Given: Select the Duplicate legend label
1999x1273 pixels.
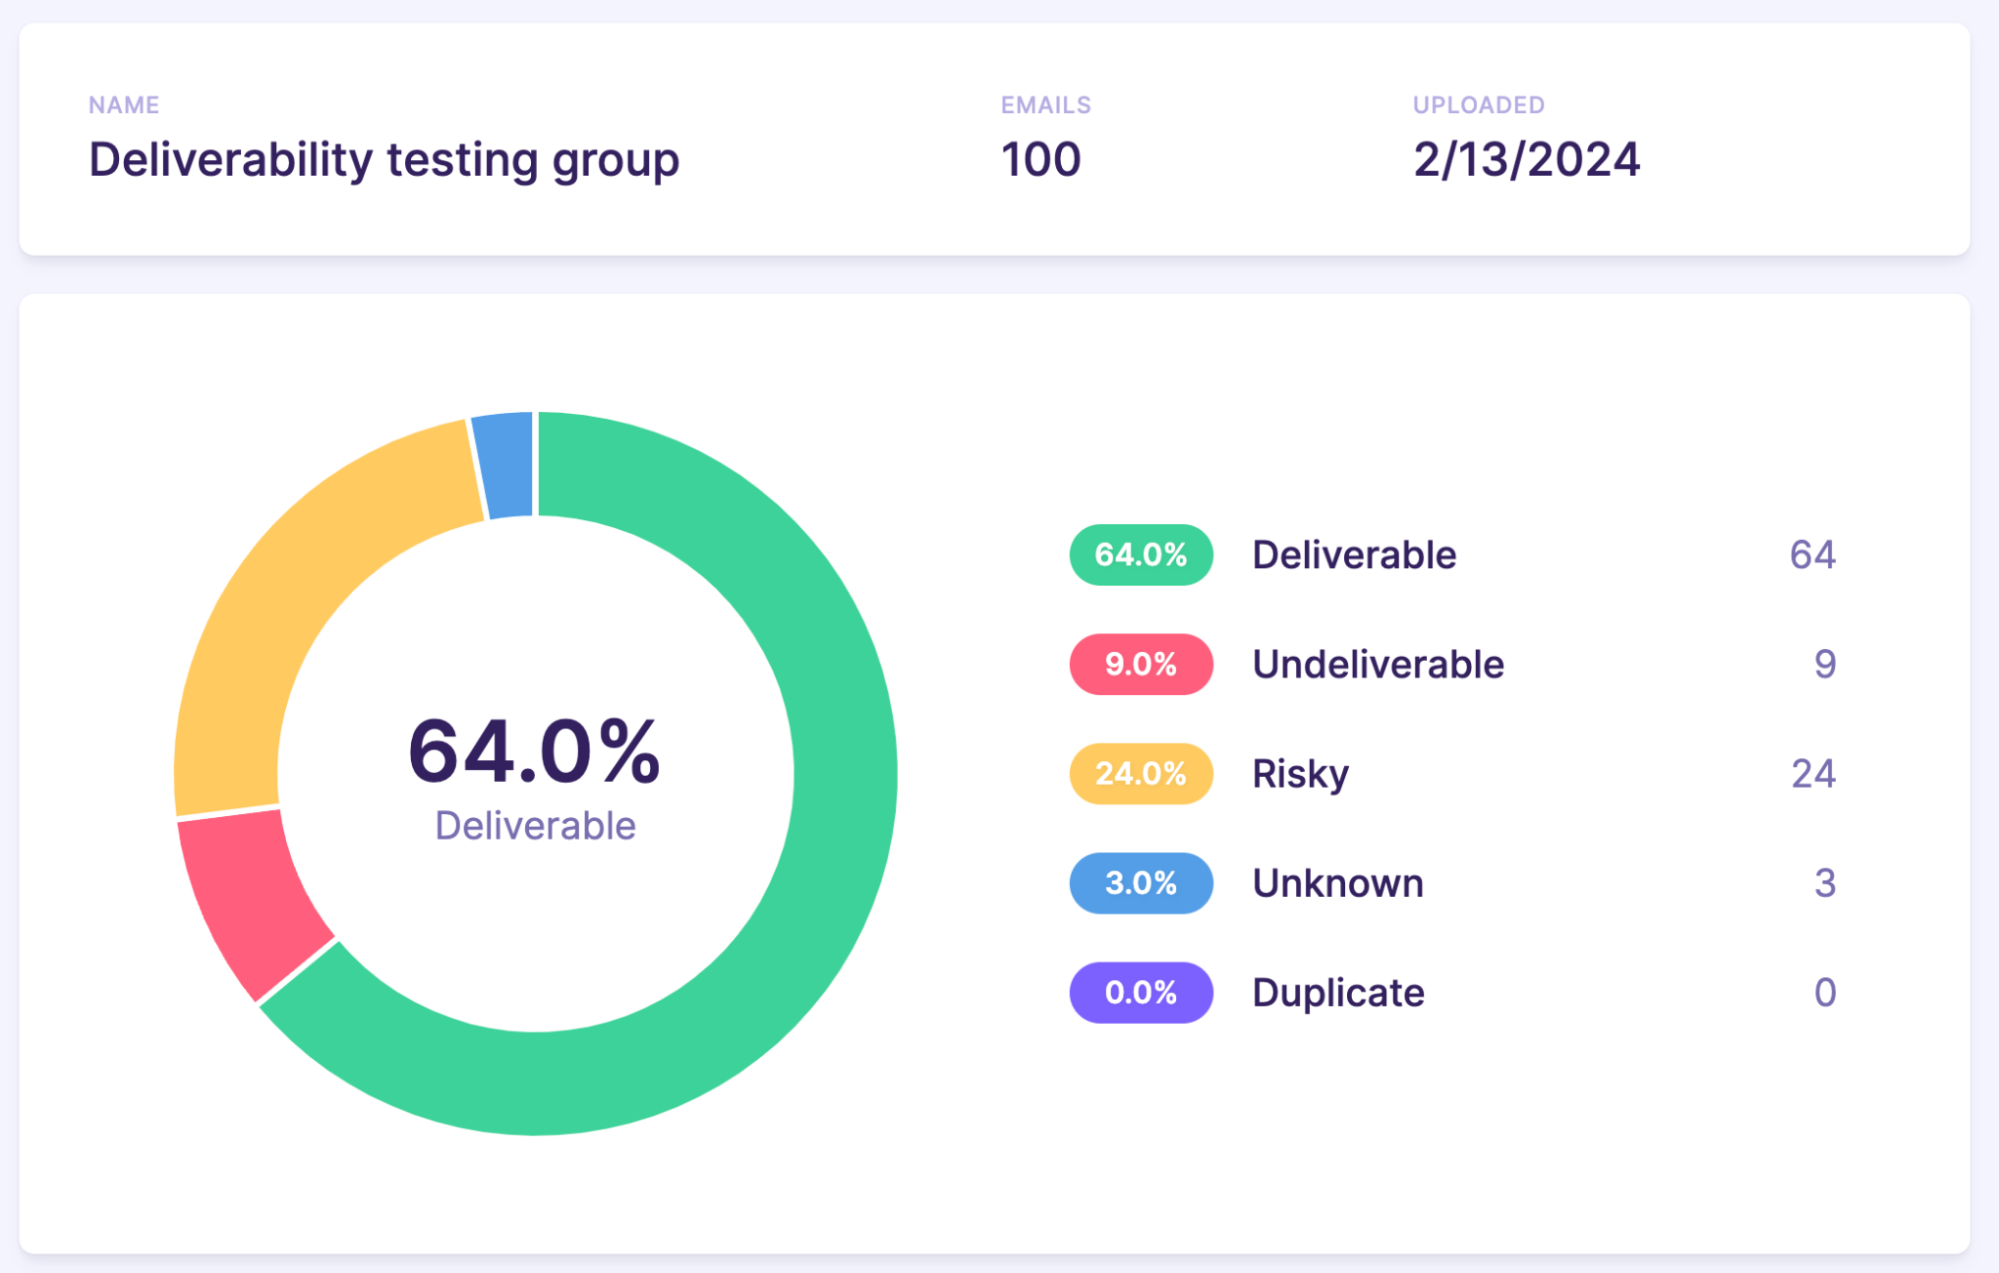Looking at the screenshot, I should click(x=1338, y=993).
